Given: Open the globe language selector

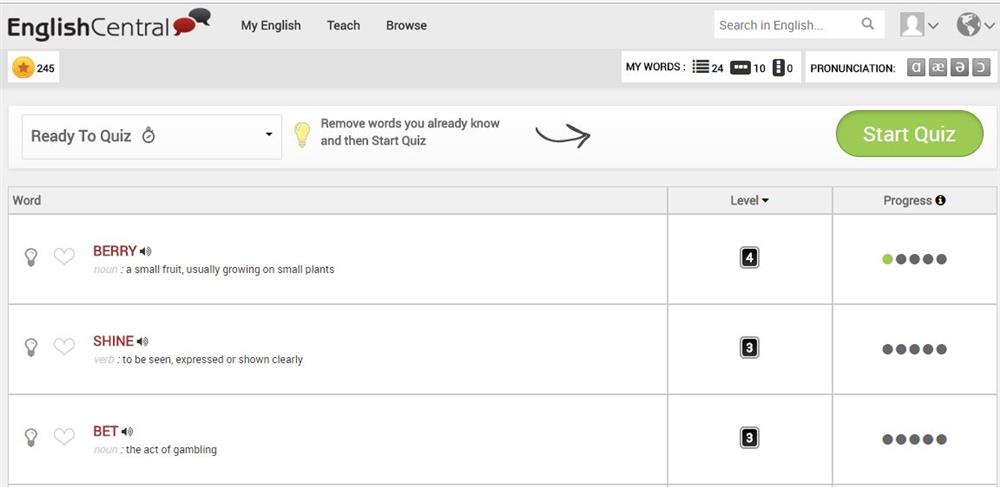Looking at the screenshot, I should [x=975, y=25].
